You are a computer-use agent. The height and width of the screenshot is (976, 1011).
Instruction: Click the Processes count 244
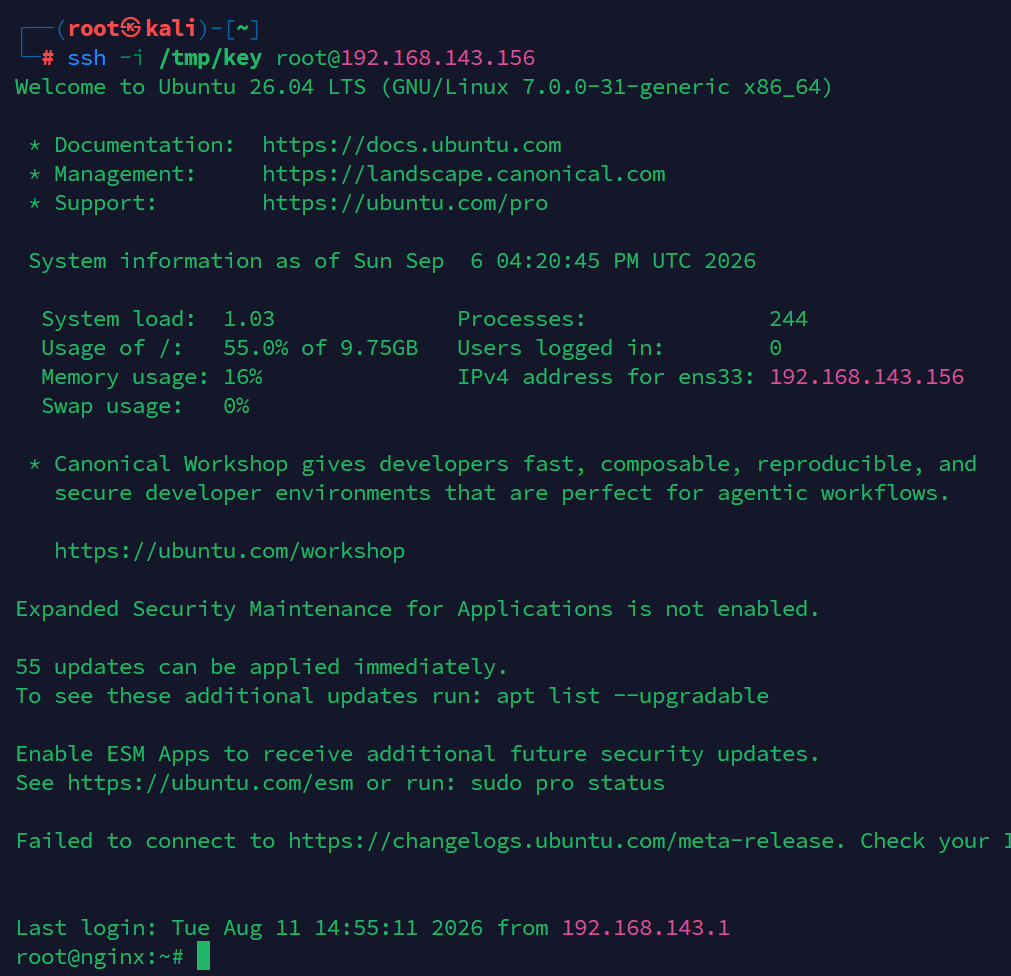coord(789,319)
